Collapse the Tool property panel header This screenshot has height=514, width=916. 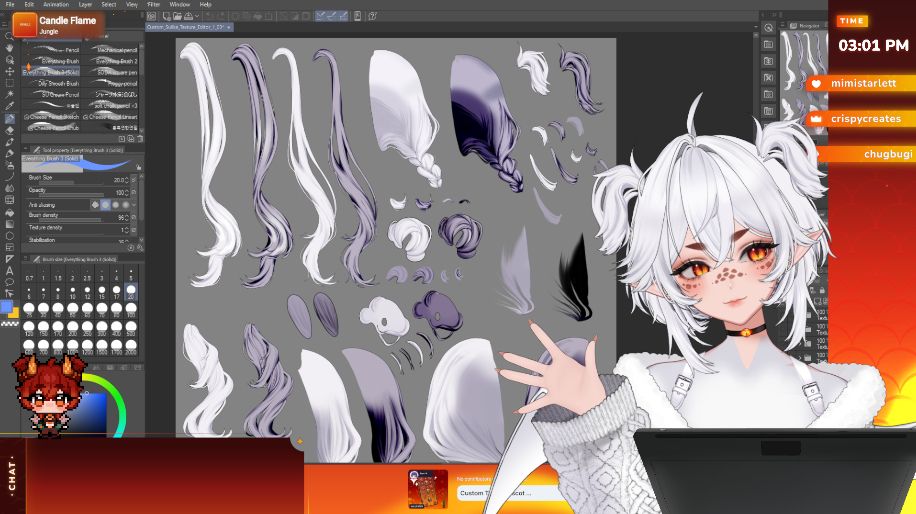(26, 150)
